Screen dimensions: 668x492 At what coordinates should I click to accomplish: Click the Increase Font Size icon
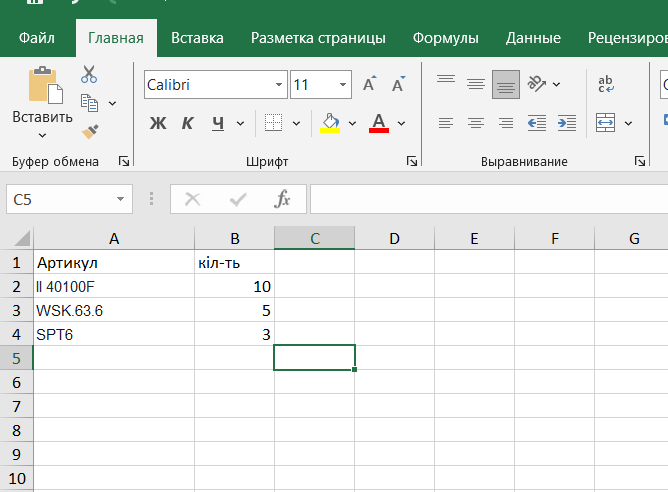coord(369,85)
